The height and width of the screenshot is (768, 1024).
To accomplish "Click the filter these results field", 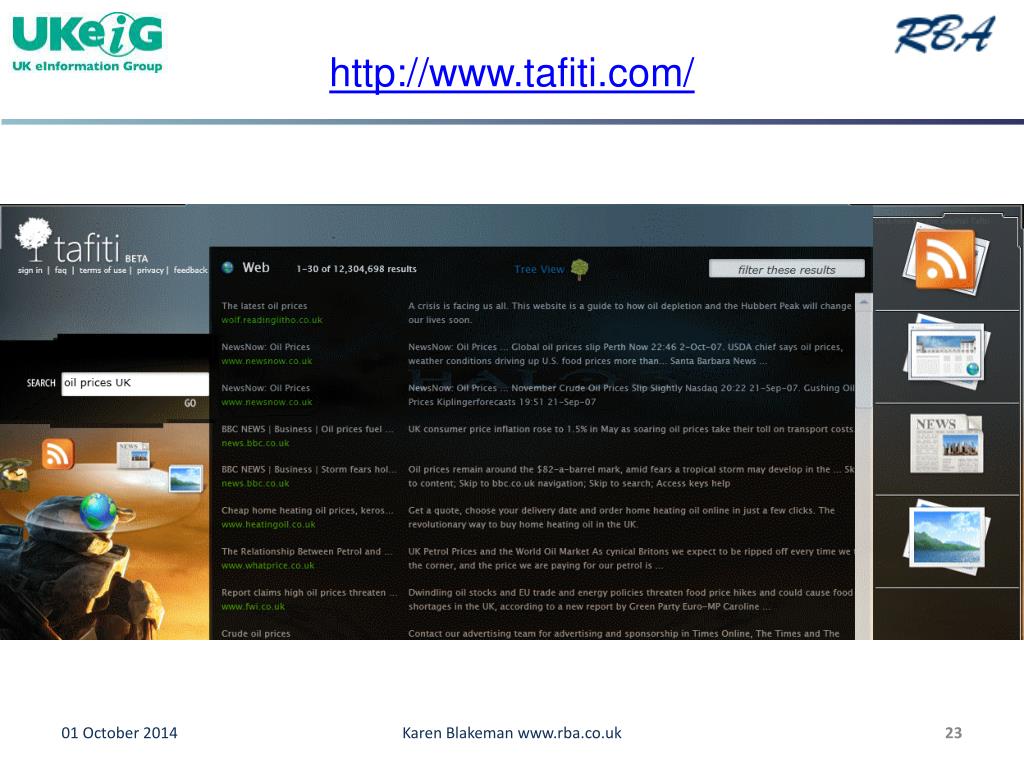I will pos(787,269).
